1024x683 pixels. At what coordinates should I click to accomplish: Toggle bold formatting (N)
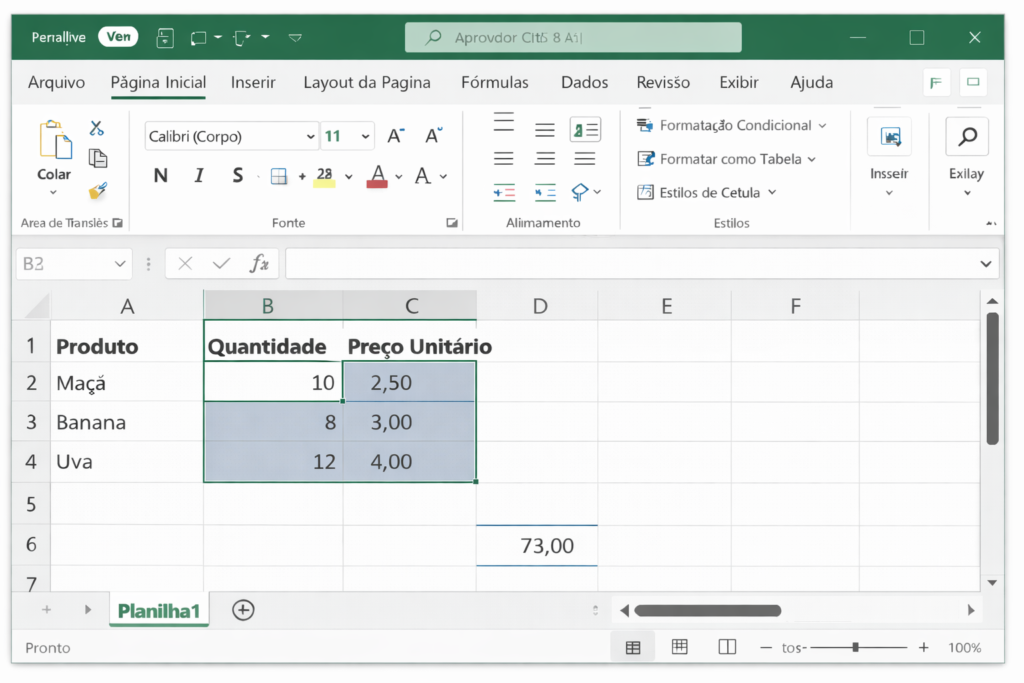click(x=160, y=176)
